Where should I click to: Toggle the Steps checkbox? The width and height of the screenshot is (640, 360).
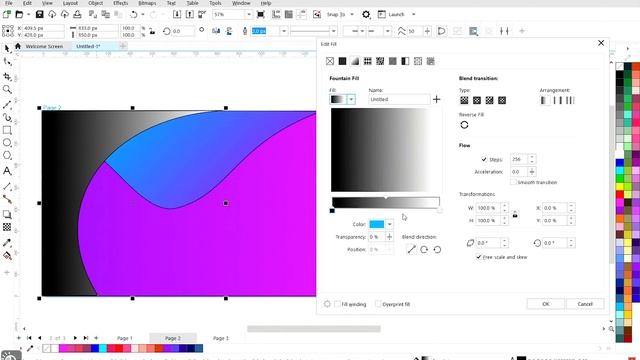pos(484,159)
